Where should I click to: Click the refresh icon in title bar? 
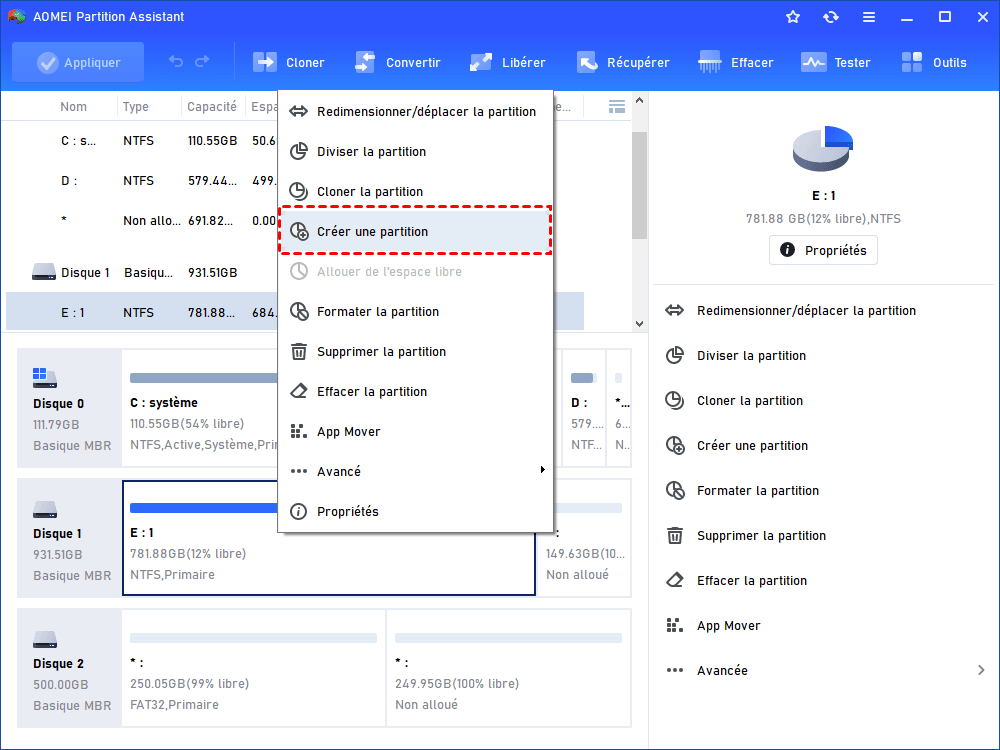830,17
